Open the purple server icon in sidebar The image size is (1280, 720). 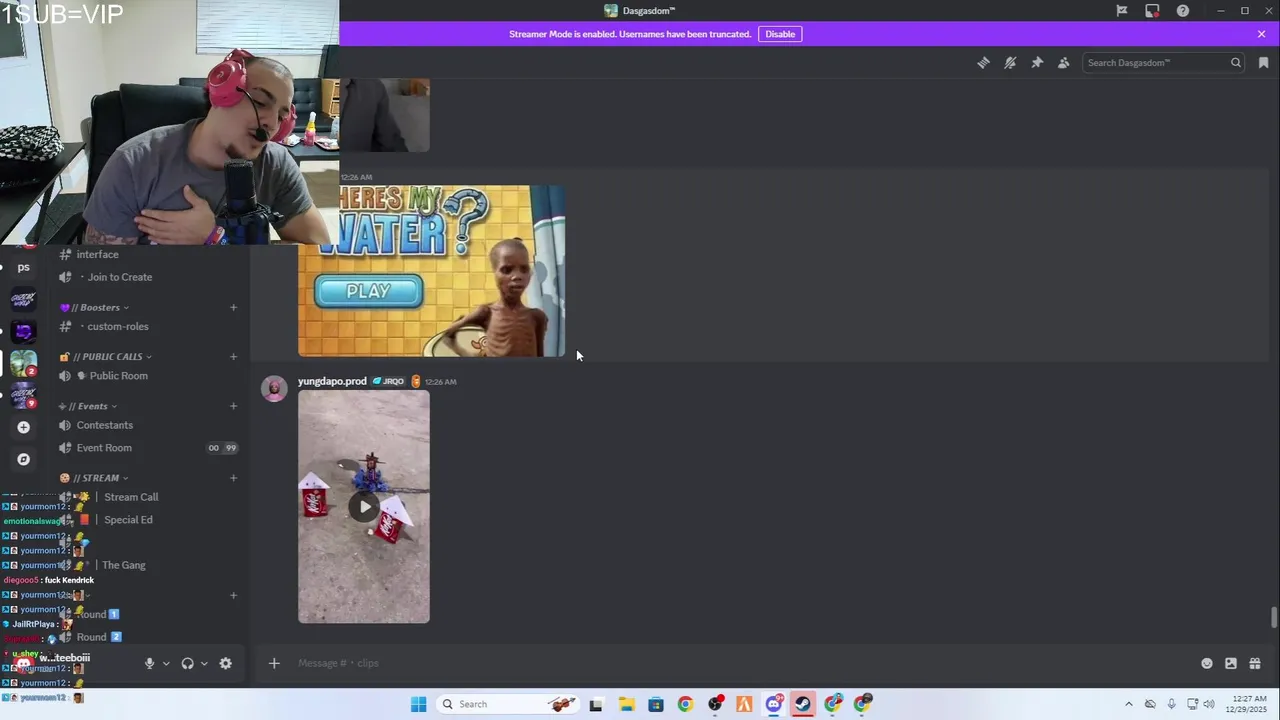(x=23, y=331)
